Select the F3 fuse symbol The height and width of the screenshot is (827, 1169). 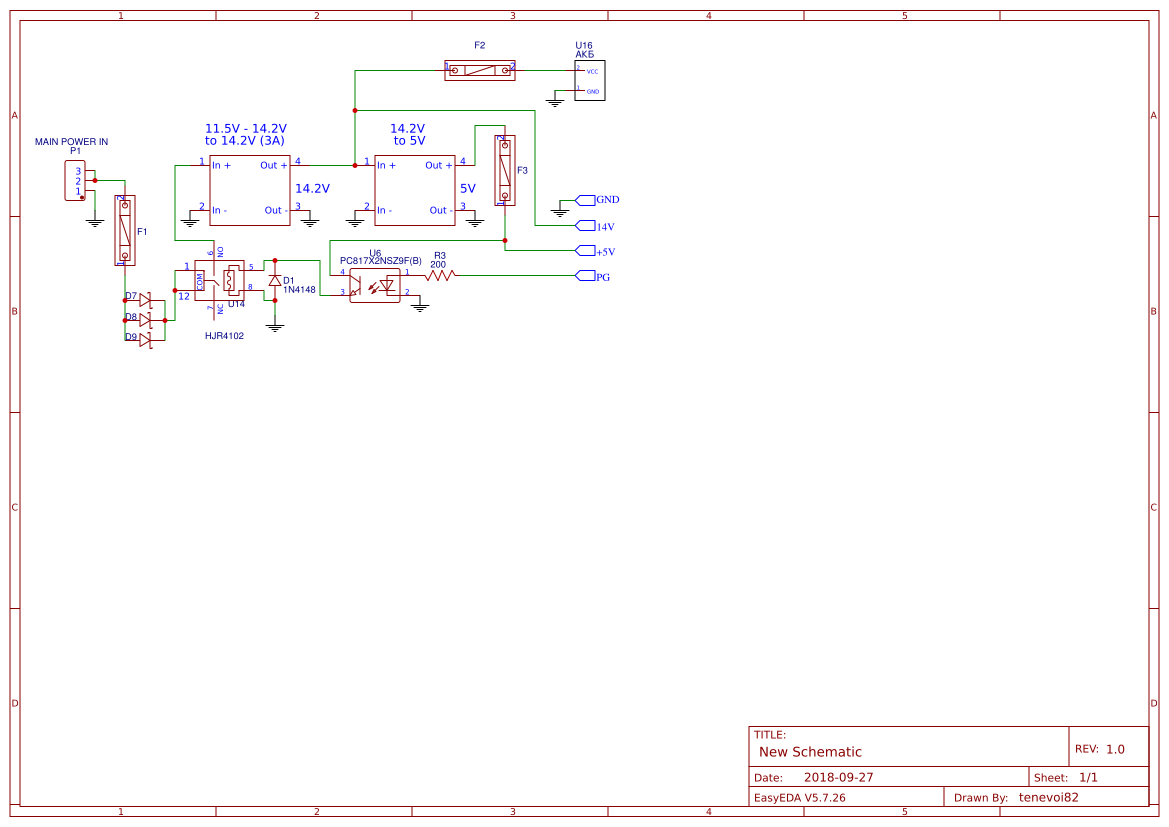(505, 172)
